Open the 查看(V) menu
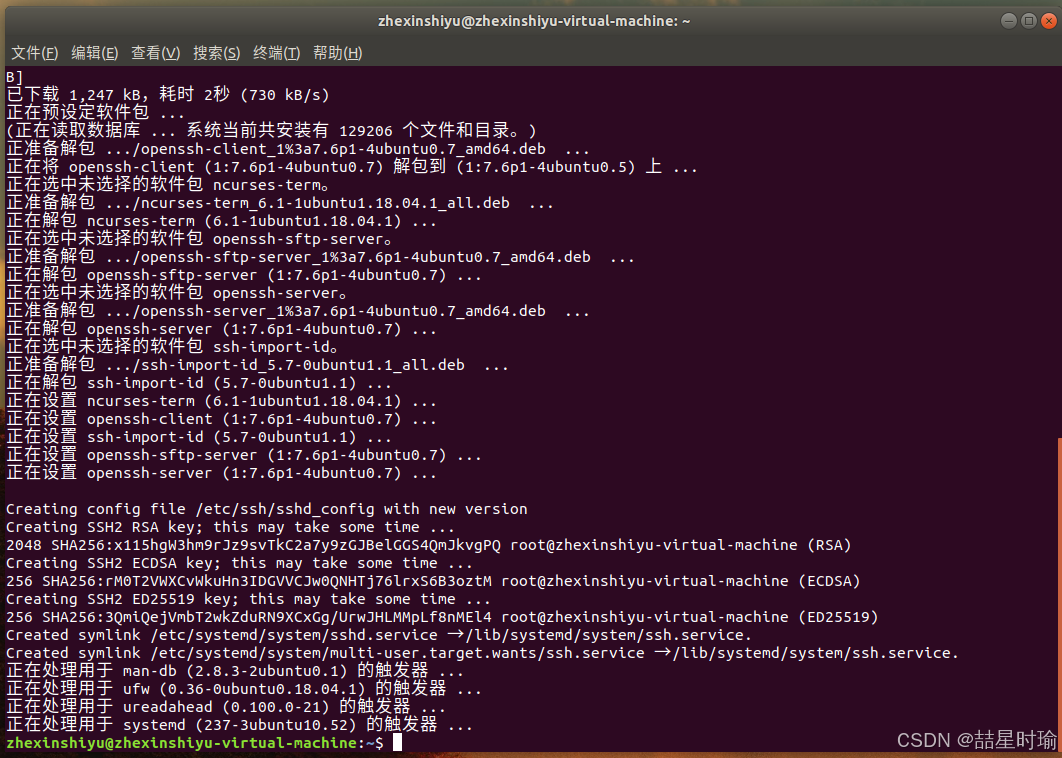The height and width of the screenshot is (758, 1062). [x=156, y=53]
